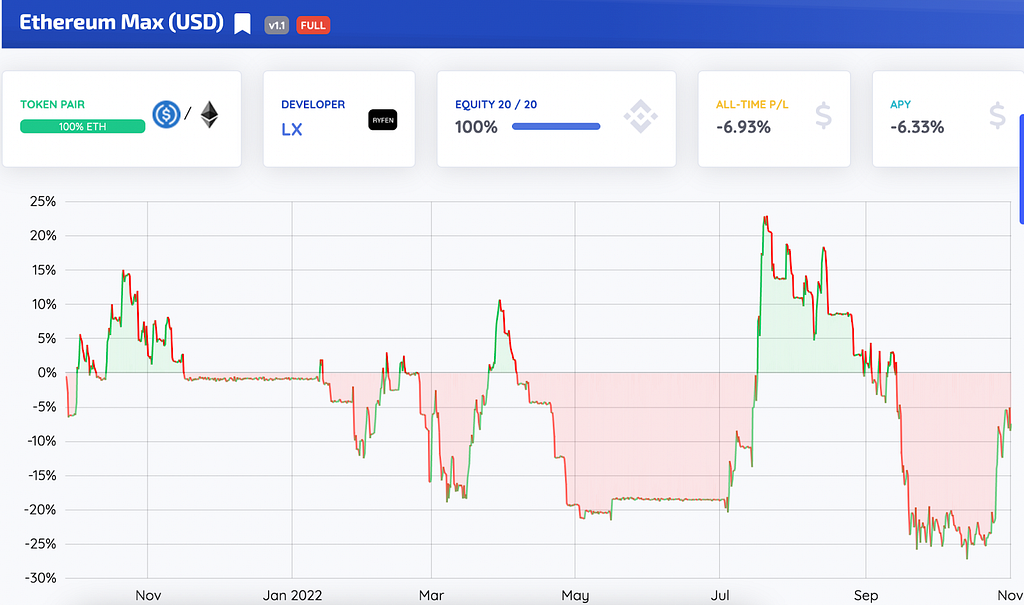Click the May x-axis label
This screenshot has height=605, width=1024.
(575, 595)
